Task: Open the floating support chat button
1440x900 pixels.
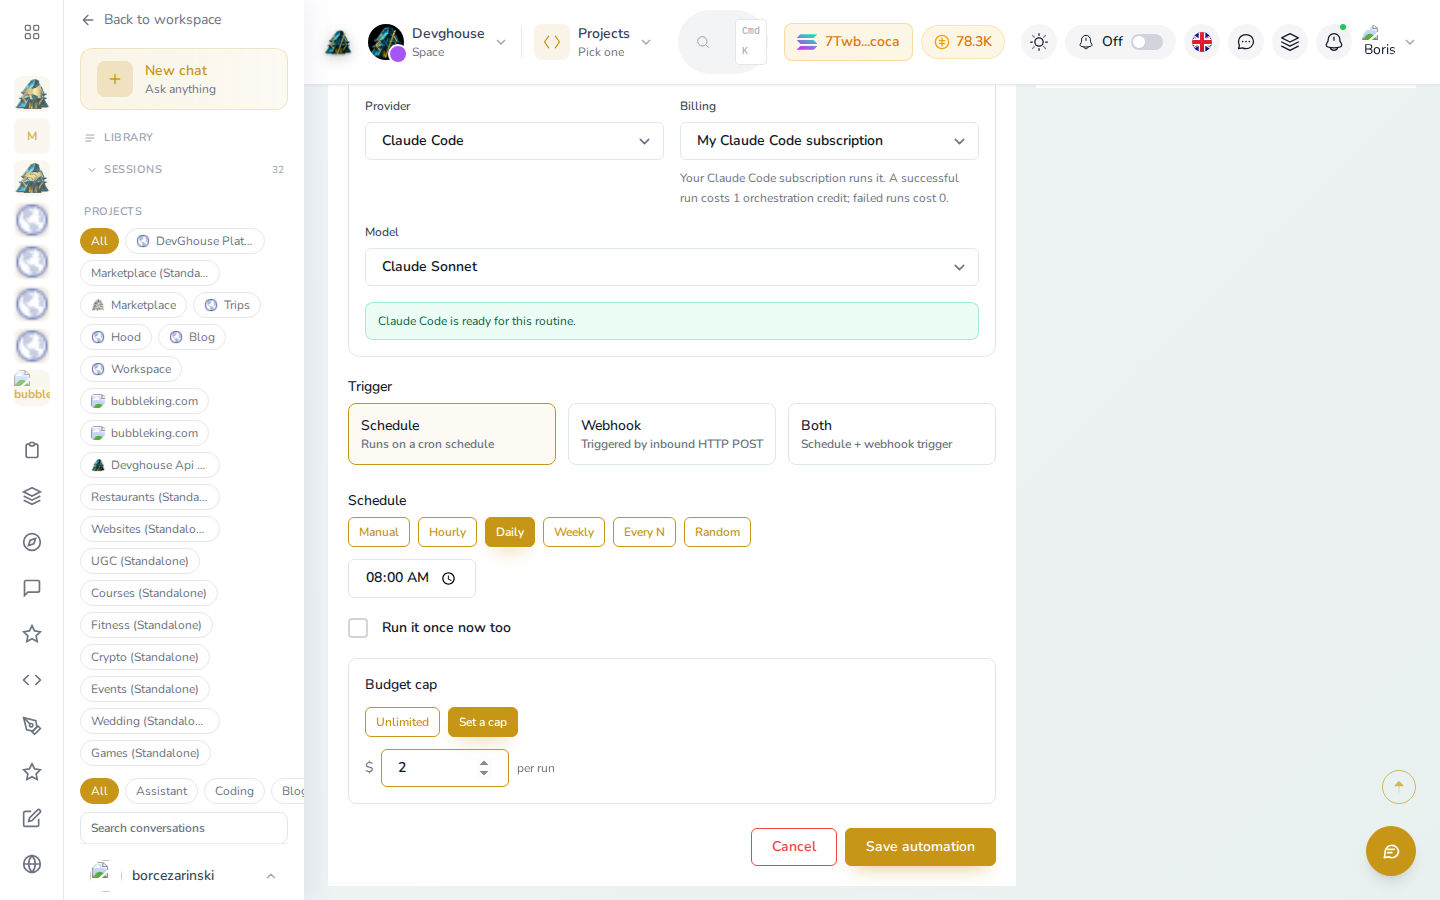Action: [x=1391, y=851]
